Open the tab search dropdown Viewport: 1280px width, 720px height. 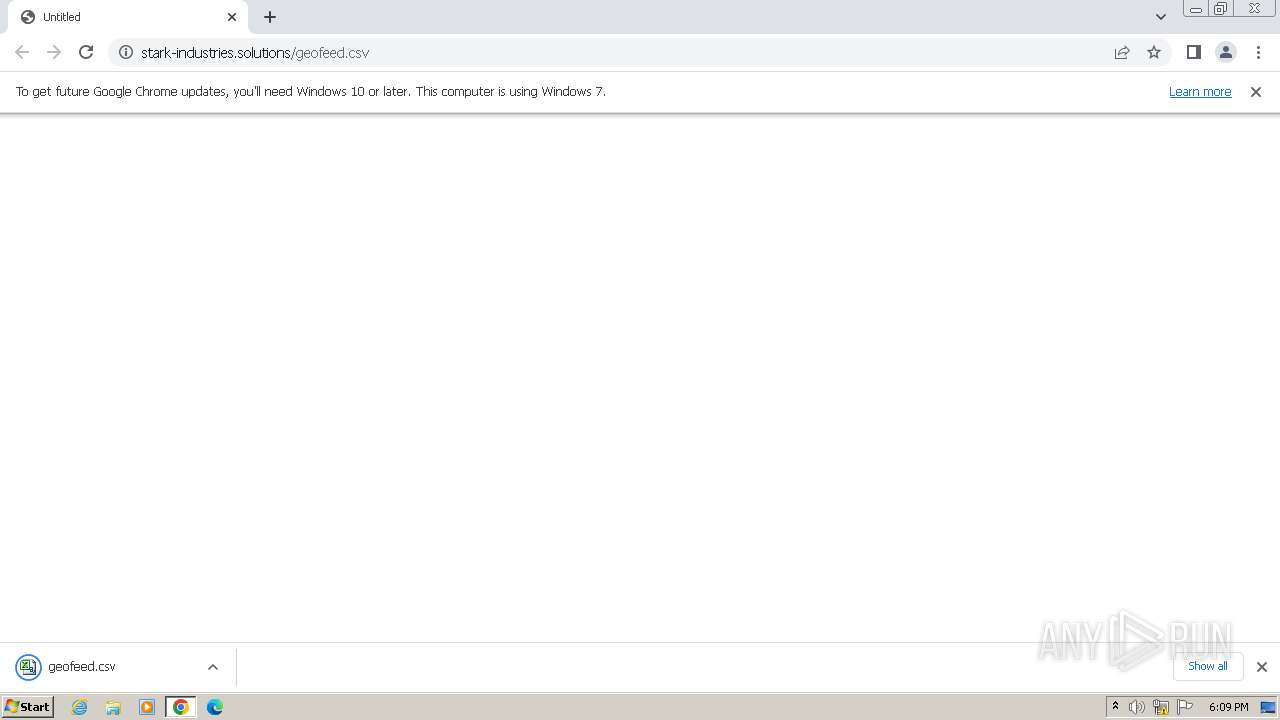(x=1161, y=17)
